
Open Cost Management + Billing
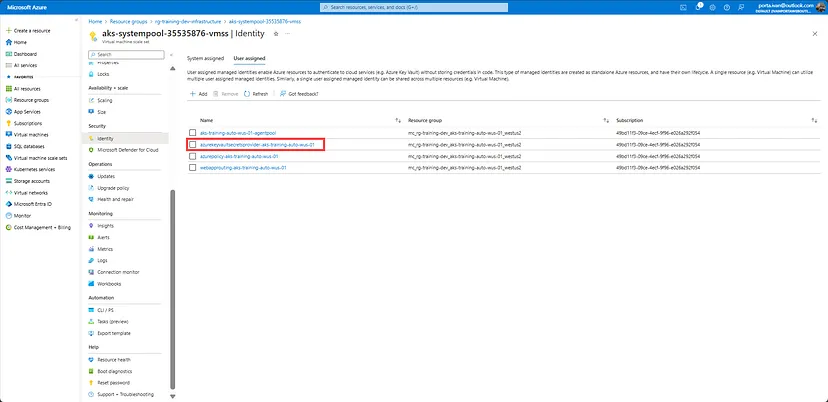[42, 228]
